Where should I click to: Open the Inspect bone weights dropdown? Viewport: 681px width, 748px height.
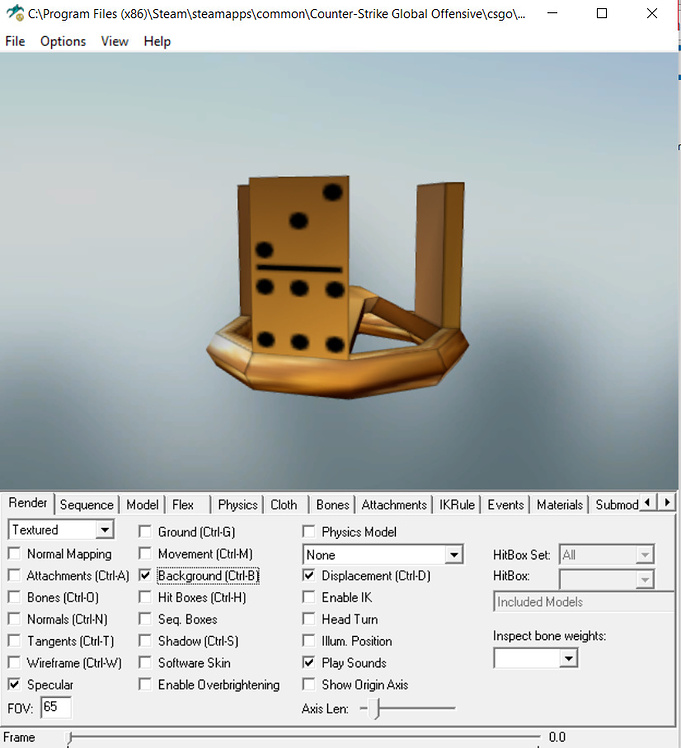pyautogui.click(x=536, y=659)
